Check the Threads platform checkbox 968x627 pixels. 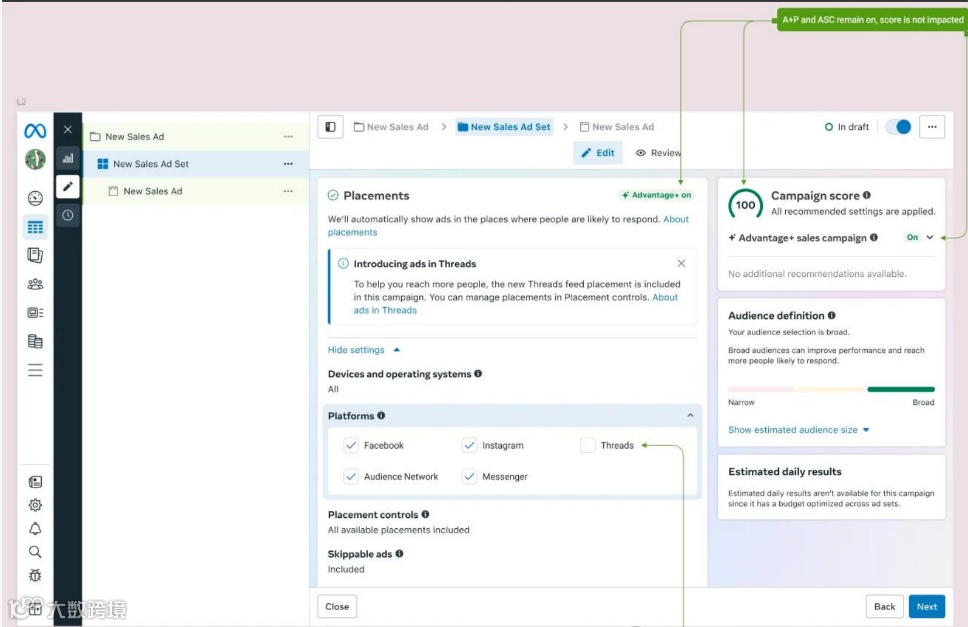pos(588,445)
